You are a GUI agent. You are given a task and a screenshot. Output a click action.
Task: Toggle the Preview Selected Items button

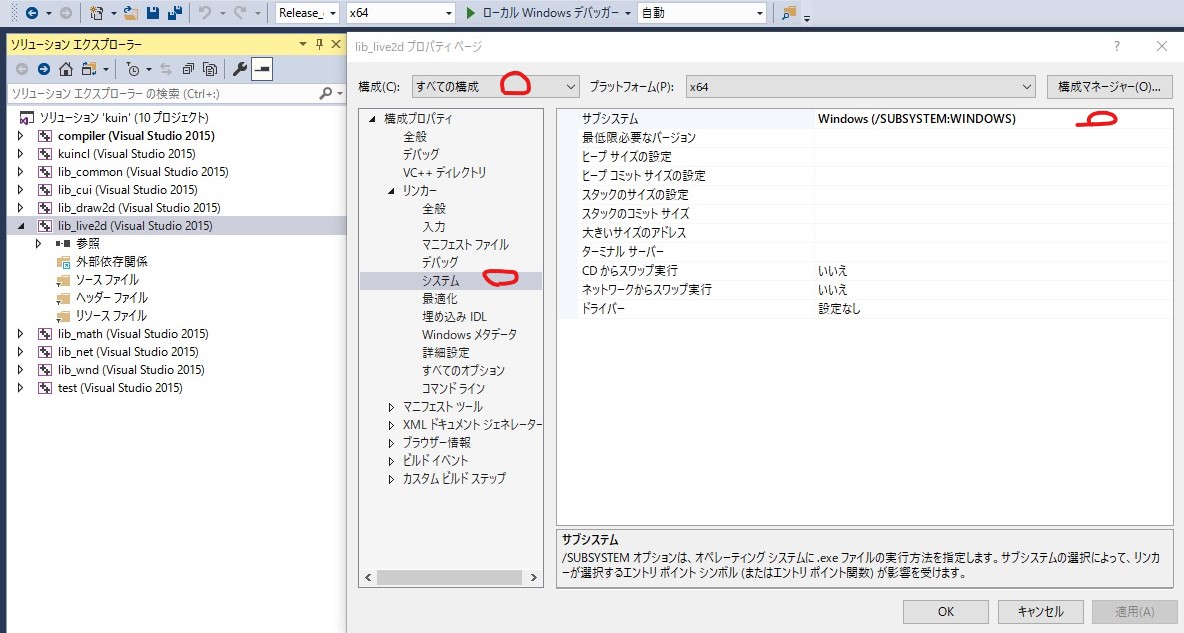point(262,69)
